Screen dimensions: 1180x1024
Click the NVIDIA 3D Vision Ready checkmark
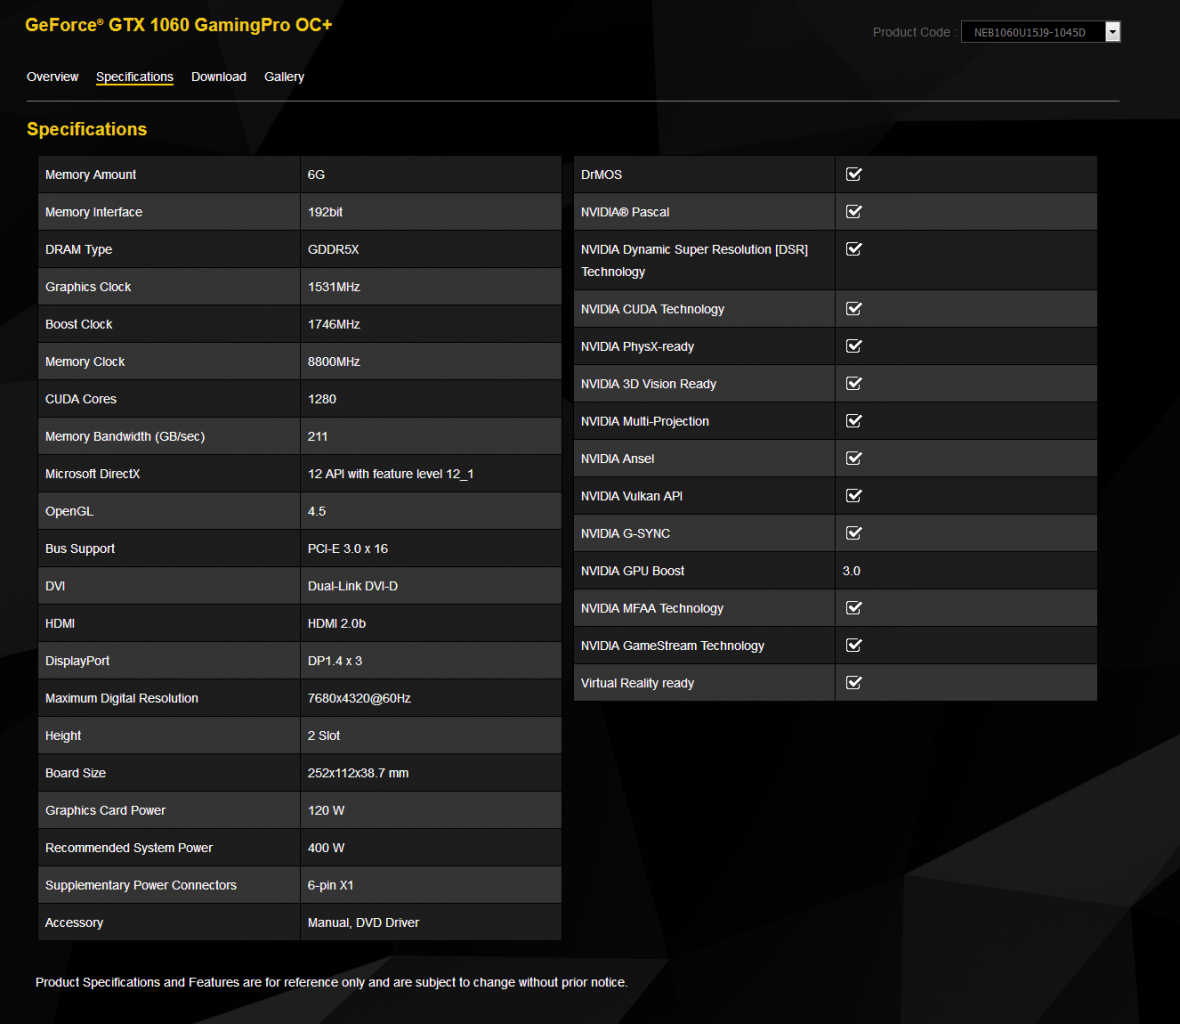[x=853, y=384]
